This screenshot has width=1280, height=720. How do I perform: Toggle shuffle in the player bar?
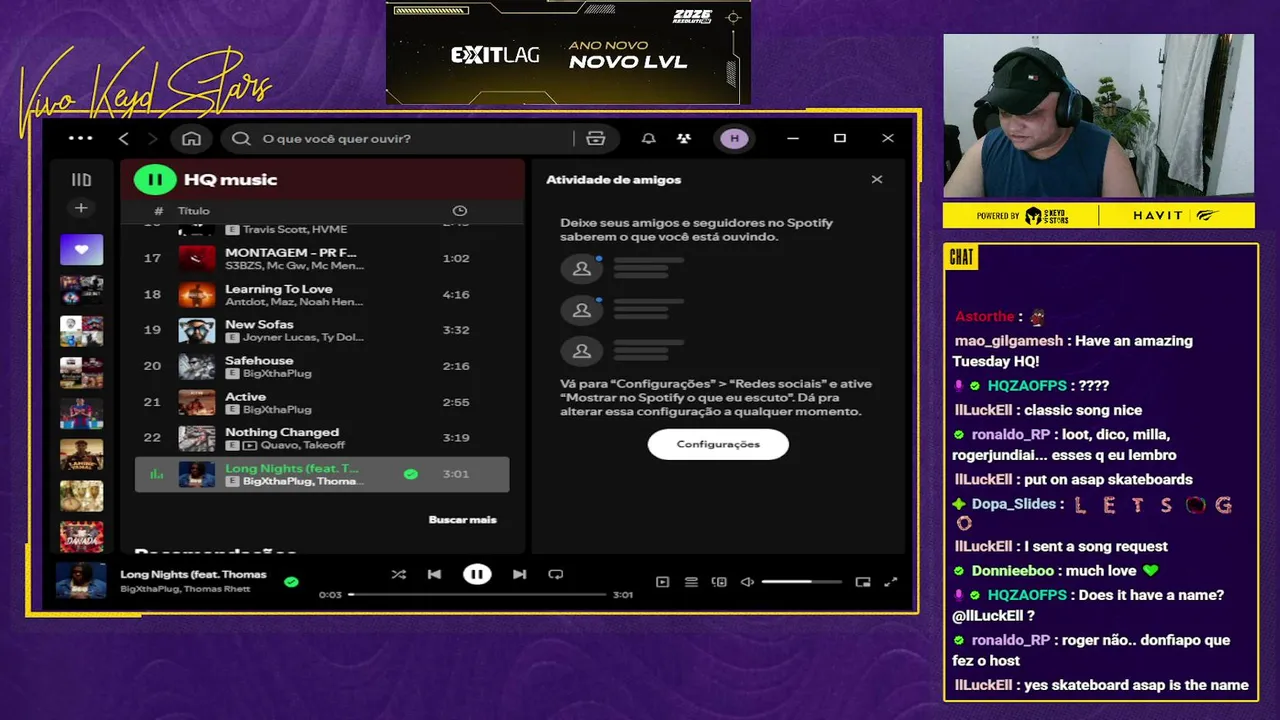click(x=399, y=574)
